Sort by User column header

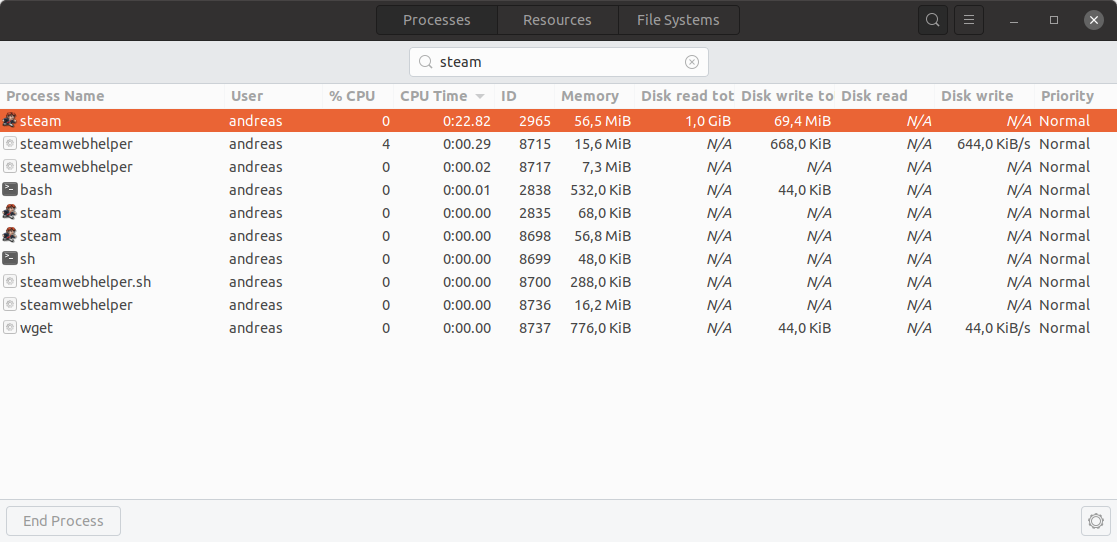tap(274, 96)
